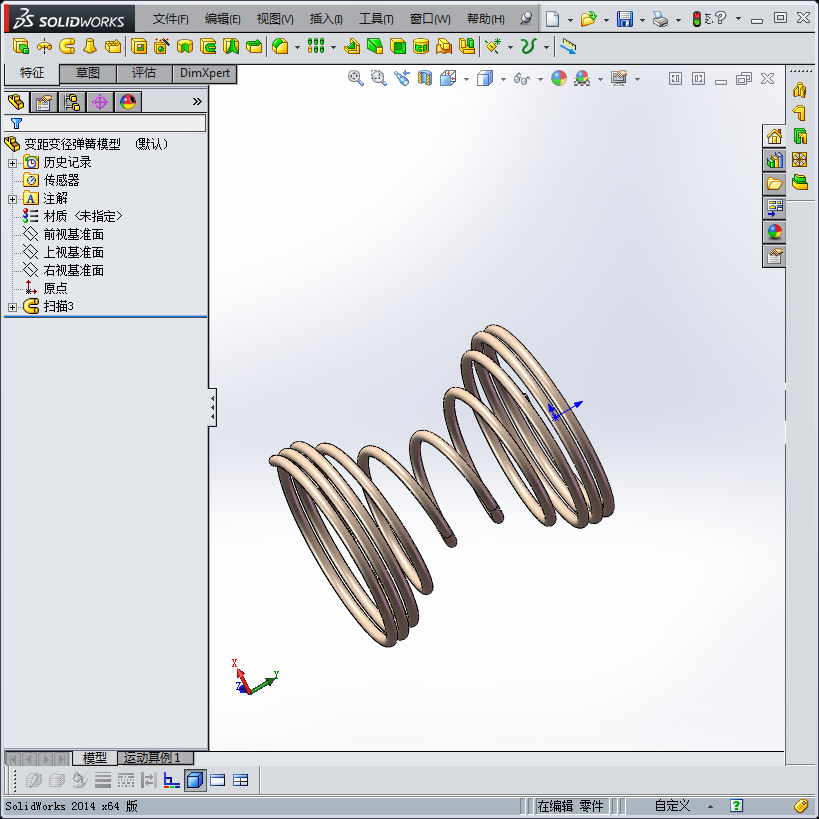The width and height of the screenshot is (819, 819).
Task: Open Hide/Show Items dropdown arrow
Action: coord(540,79)
